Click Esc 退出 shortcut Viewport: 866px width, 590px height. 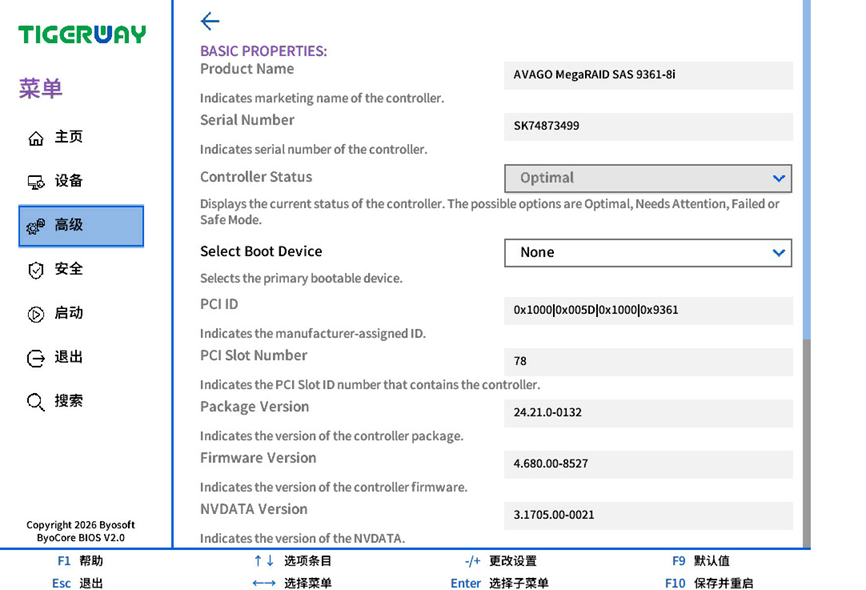pyautogui.click(x=77, y=583)
